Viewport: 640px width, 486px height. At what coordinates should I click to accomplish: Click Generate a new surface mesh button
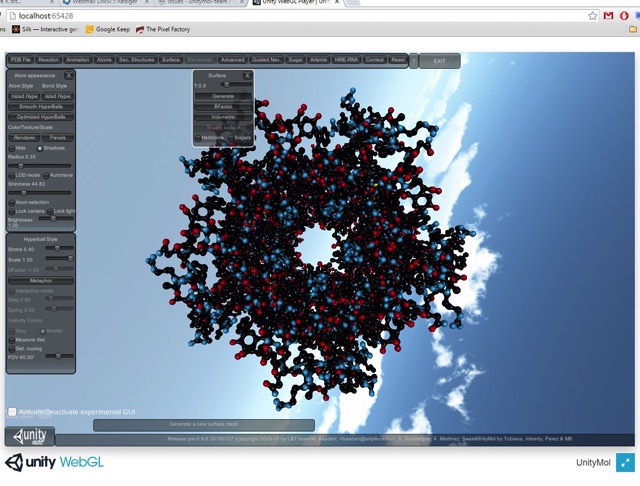click(204, 424)
